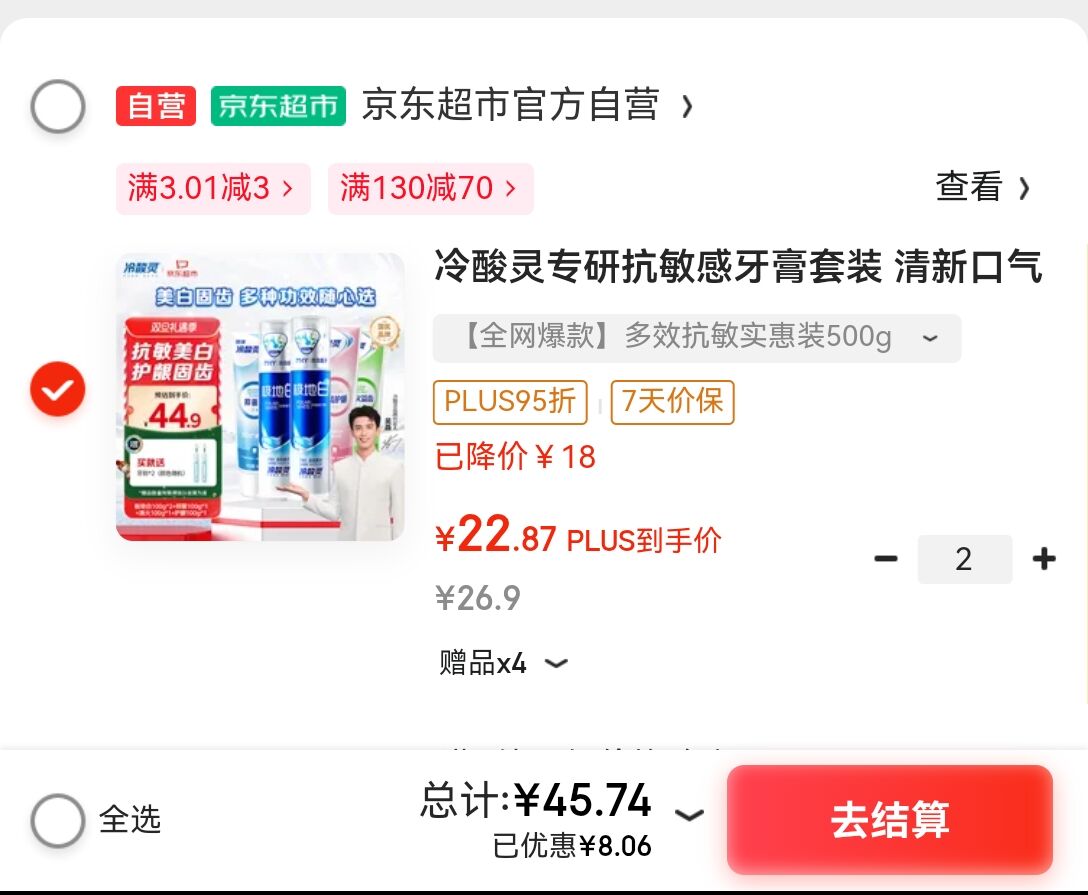Image resolution: width=1088 pixels, height=895 pixels.
Task: Click the red 自营 badge
Action: click(x=155, y=106)
